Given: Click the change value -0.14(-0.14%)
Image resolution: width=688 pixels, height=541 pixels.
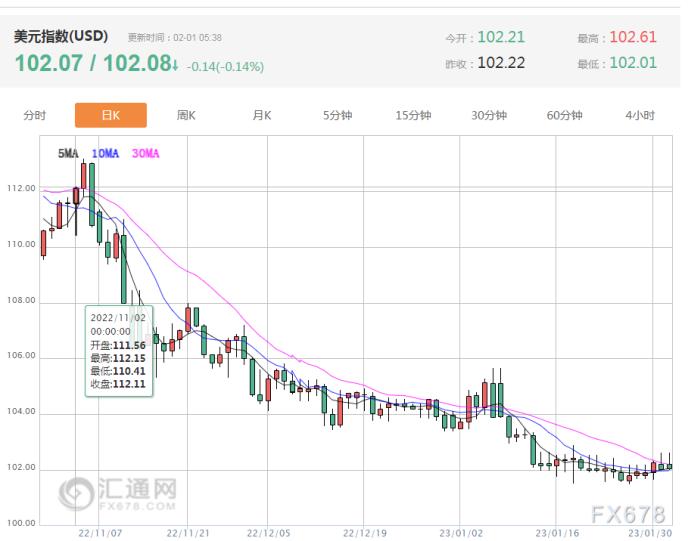Looking at the screenshot, I should pos(226,67).
